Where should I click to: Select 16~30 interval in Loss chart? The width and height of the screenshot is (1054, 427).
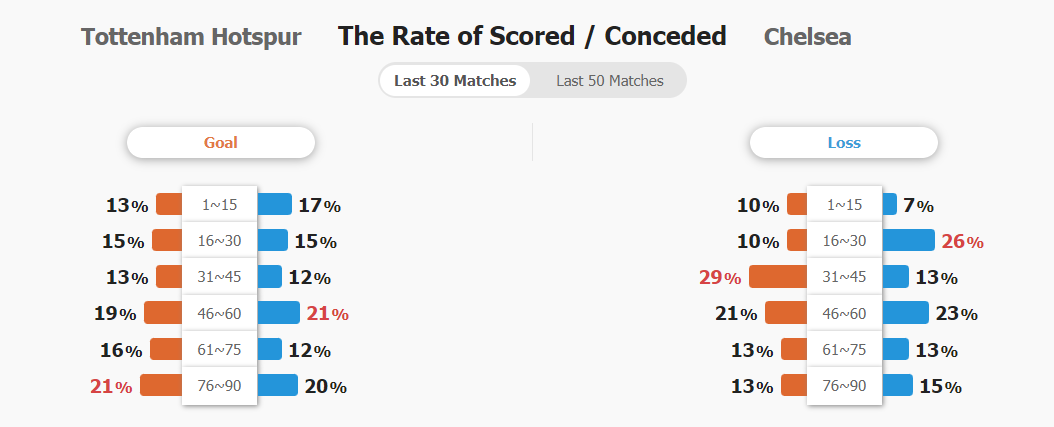[x=844, y=241]
